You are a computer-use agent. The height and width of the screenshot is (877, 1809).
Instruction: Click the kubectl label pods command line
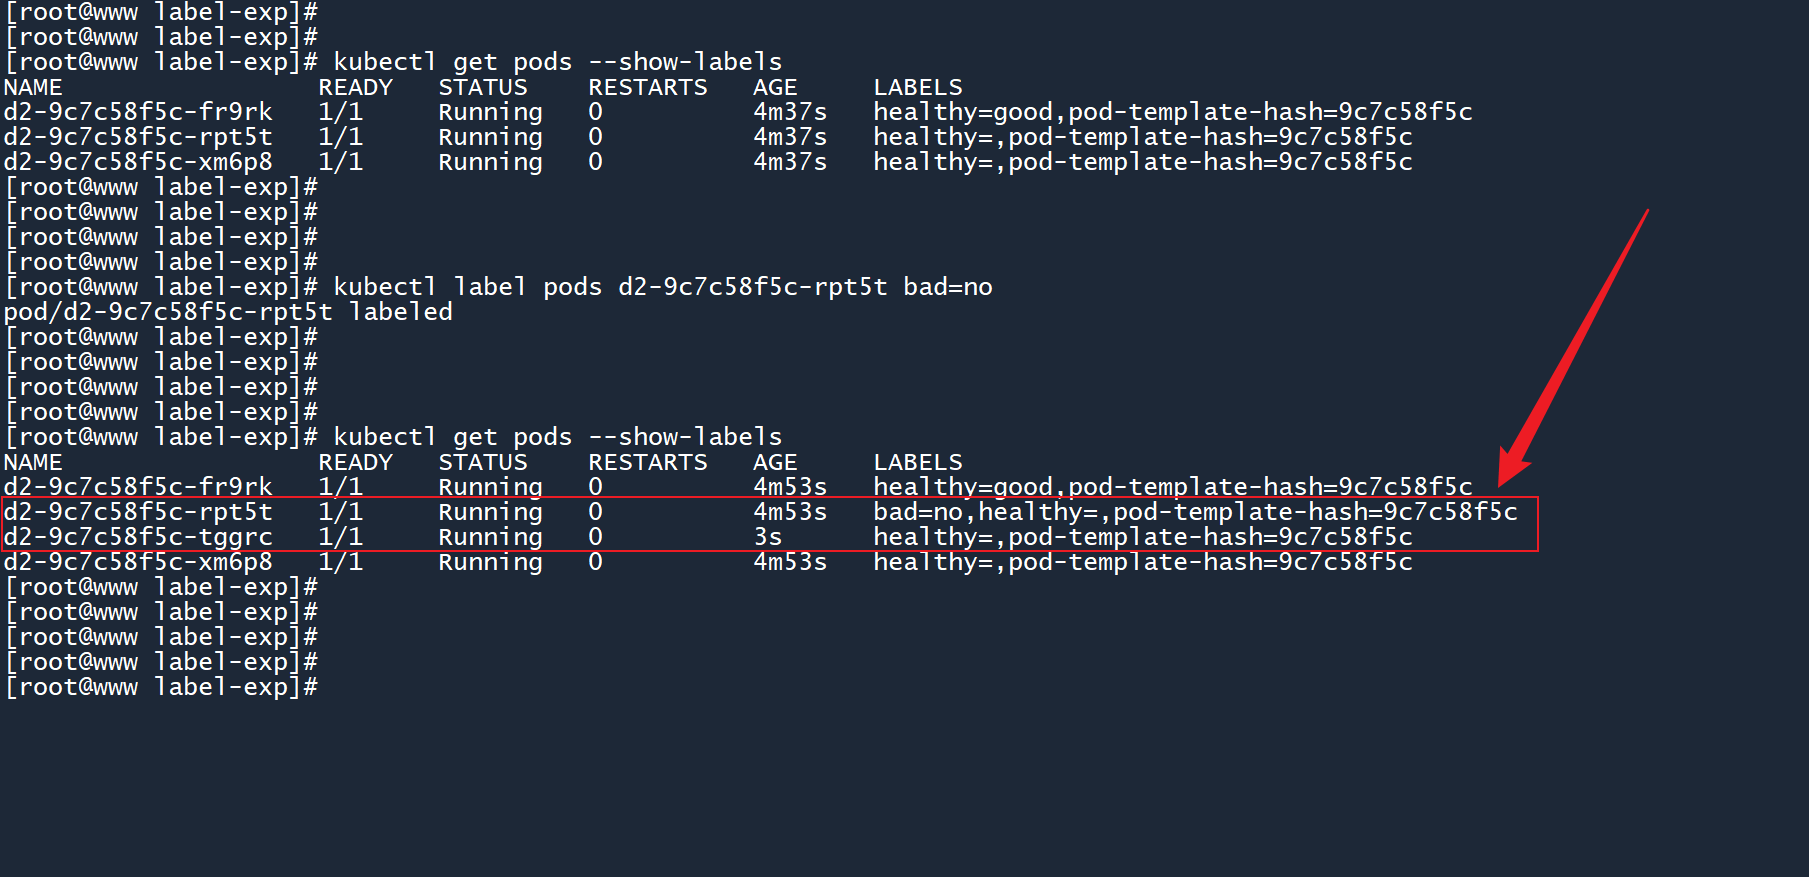(662, 287)
